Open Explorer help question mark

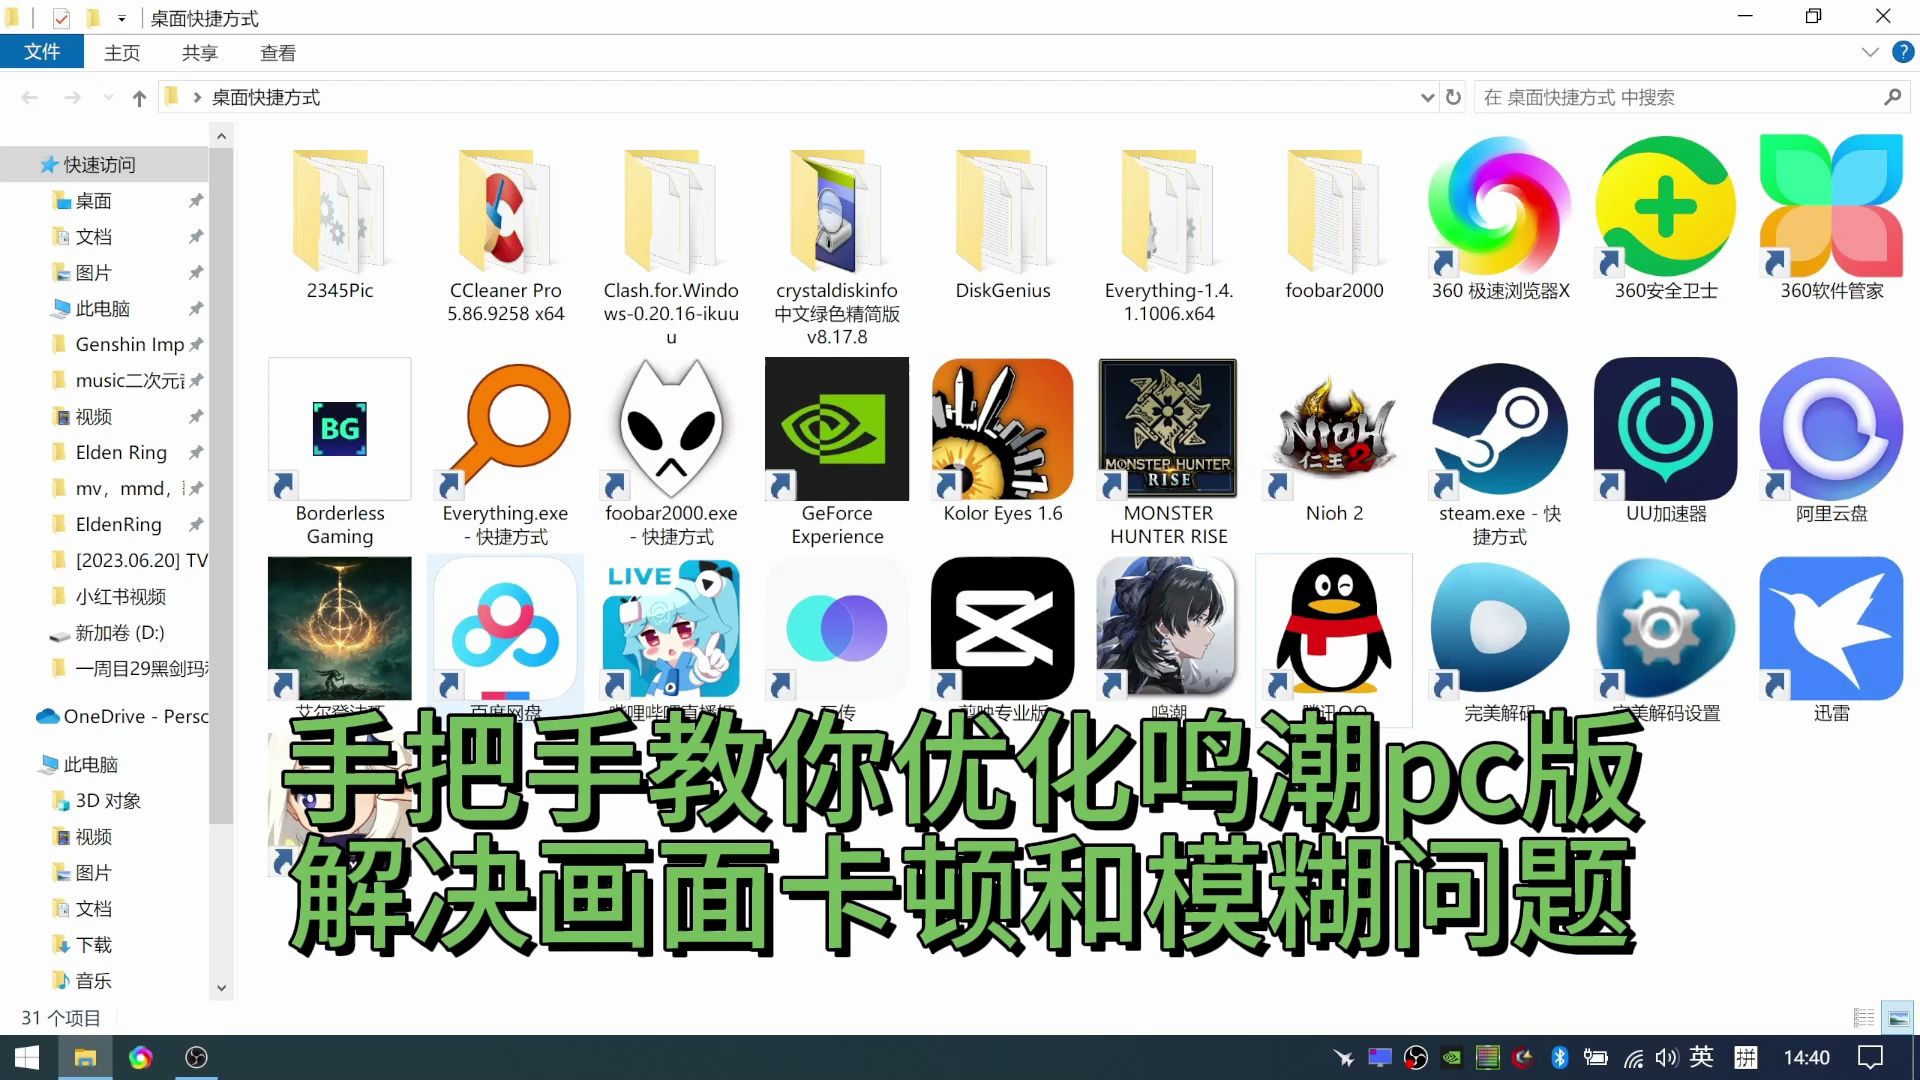point(1903,52)
